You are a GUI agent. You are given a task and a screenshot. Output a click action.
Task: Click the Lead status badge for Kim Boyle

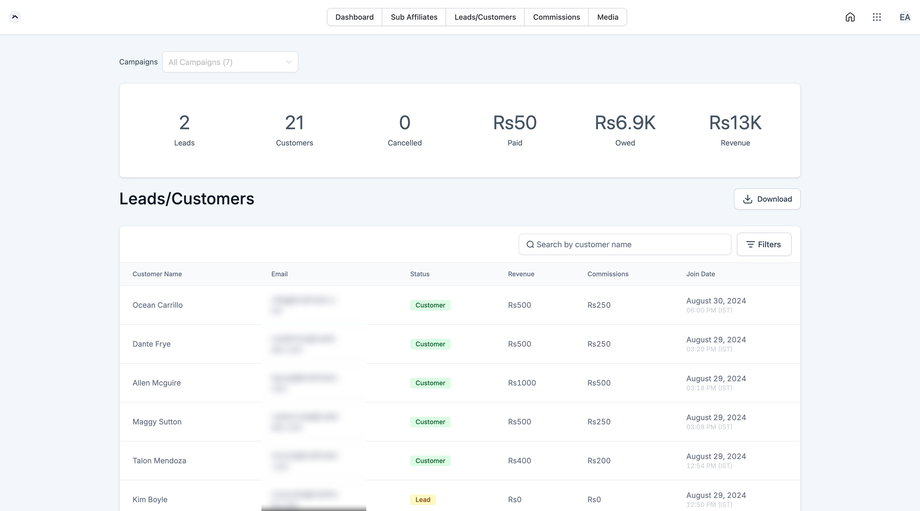423,500
